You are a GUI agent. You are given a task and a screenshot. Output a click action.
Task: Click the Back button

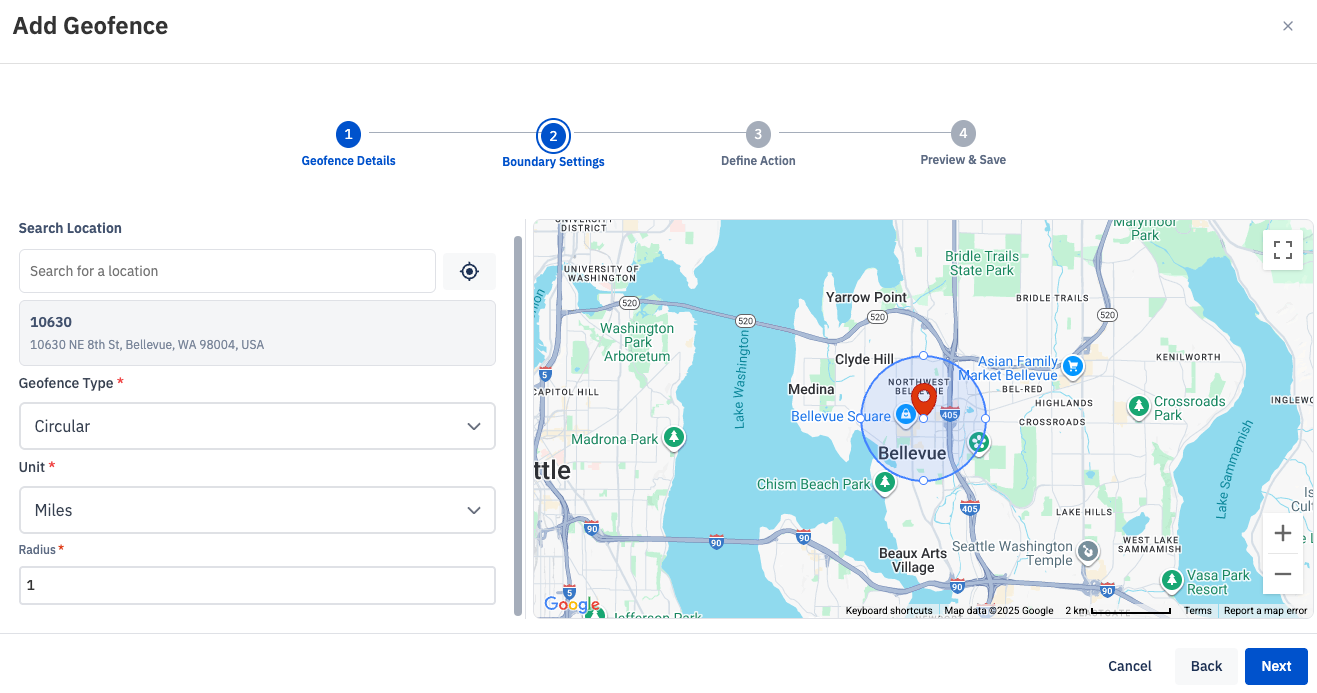coord(1206,666)
